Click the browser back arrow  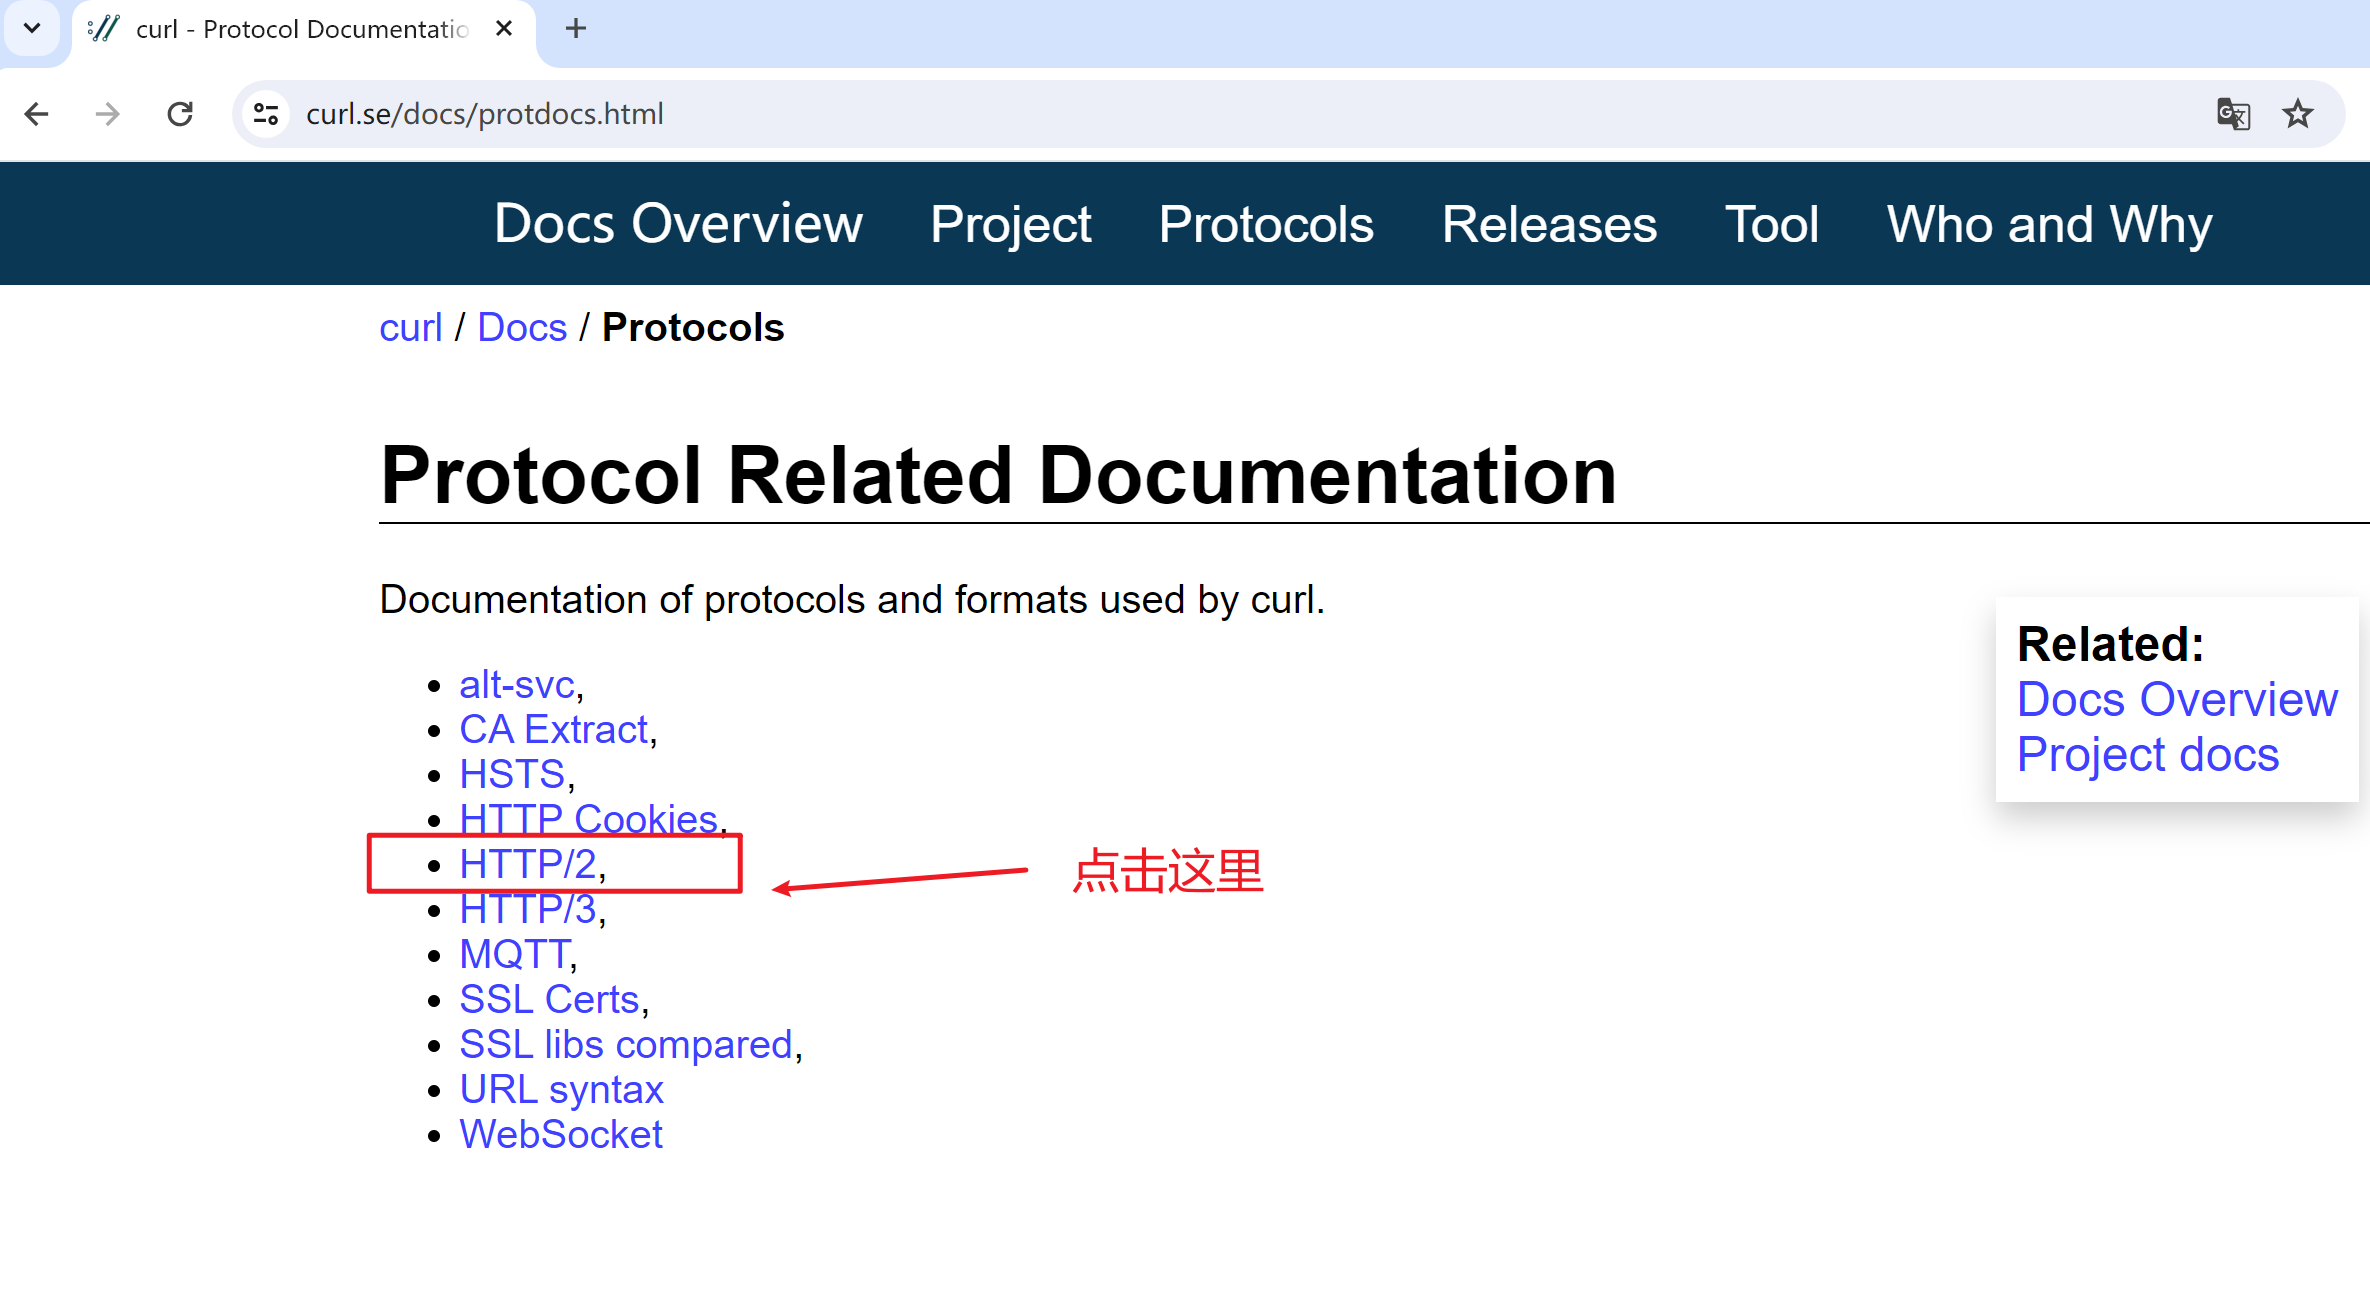point(37,114)
